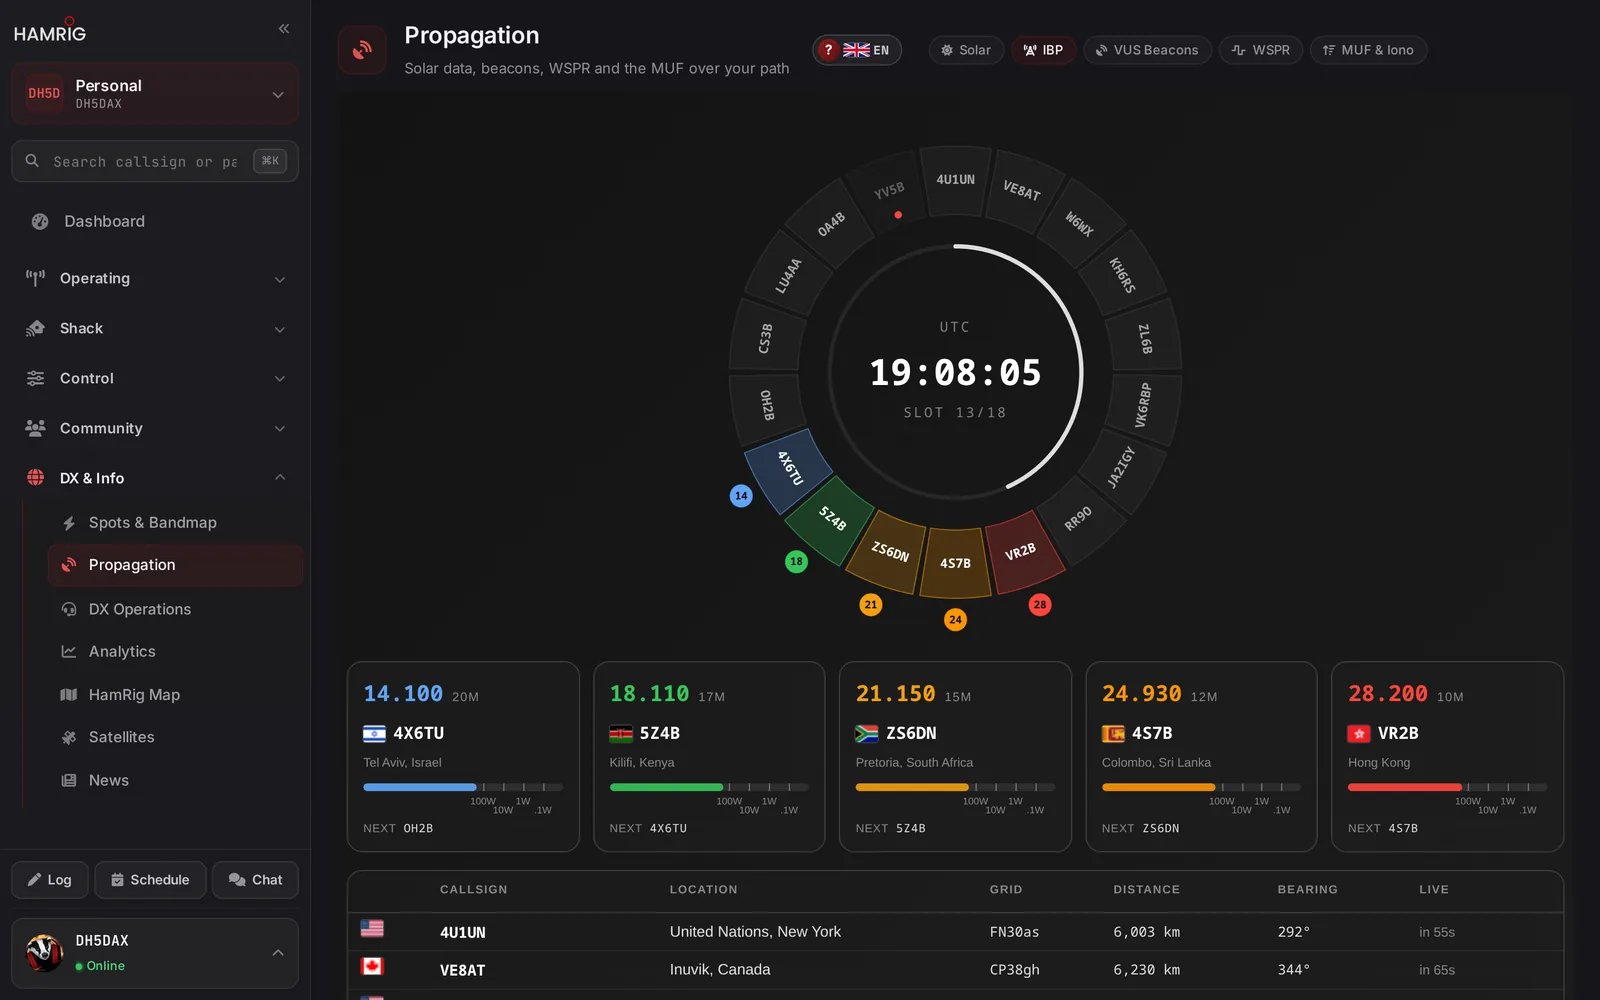Open the 21.150 ZS6DN beacon card

coord(955,757)
